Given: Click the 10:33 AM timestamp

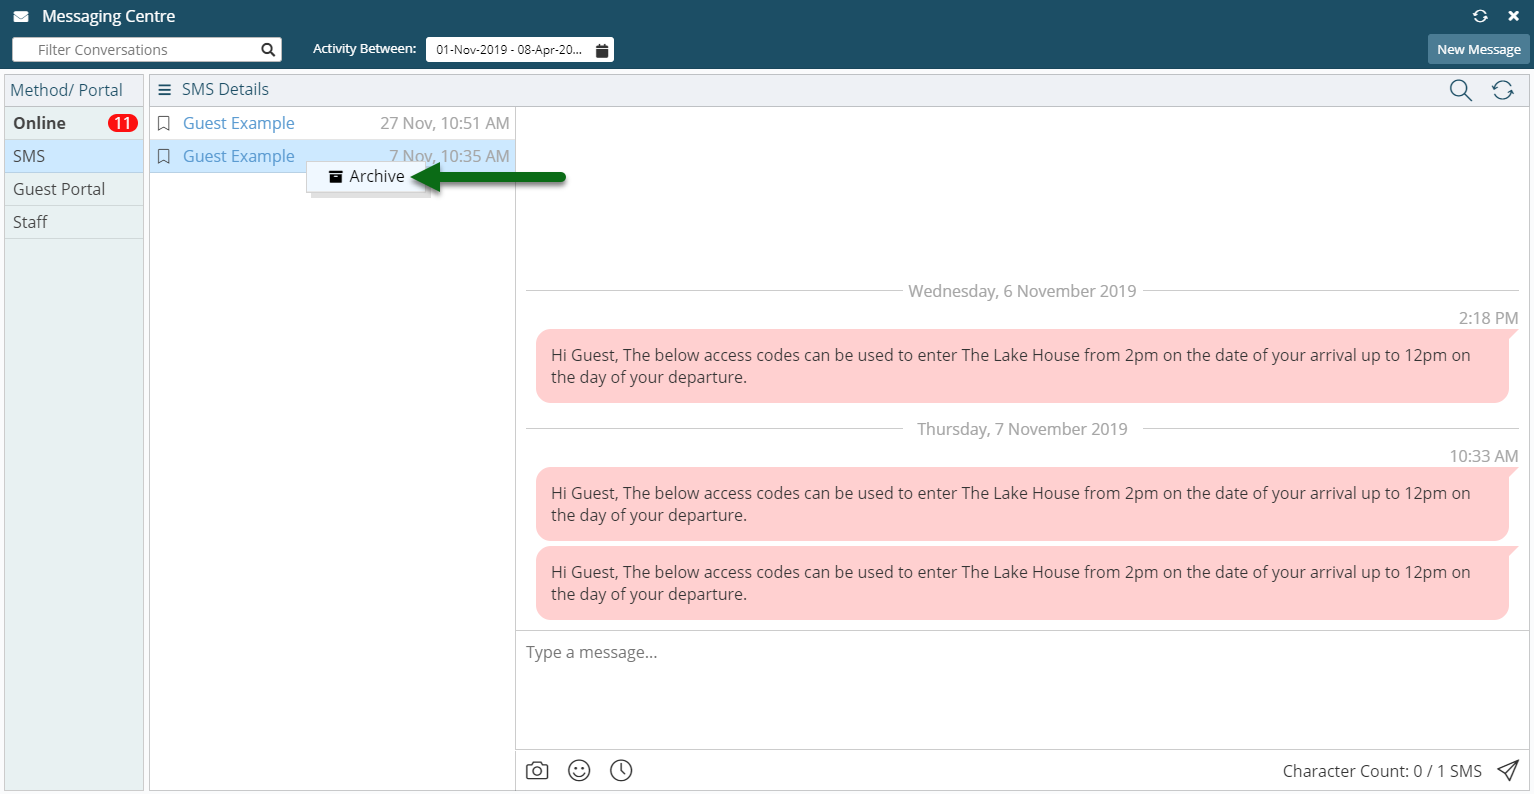Looking at the screenshot, I should [x=1484, y=456].
